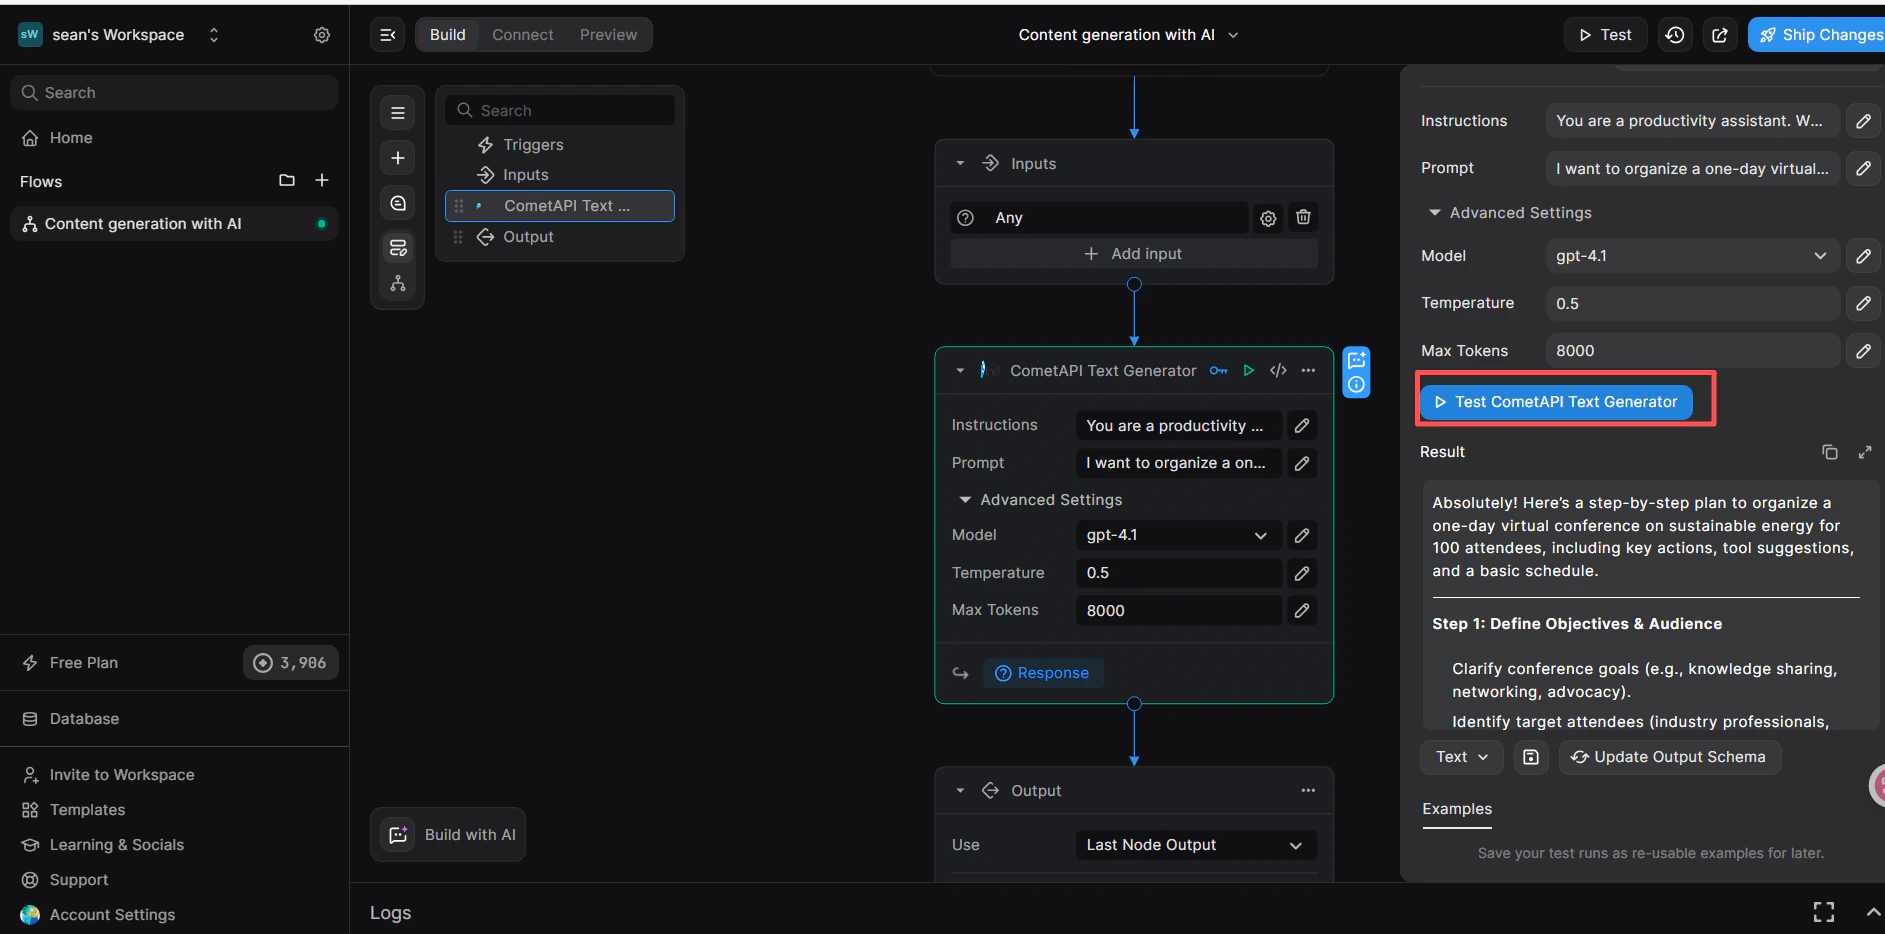Screen dimensions: 1885x934
Task: Collapse Advanced Settings in the node
Action: coord(965,500)
